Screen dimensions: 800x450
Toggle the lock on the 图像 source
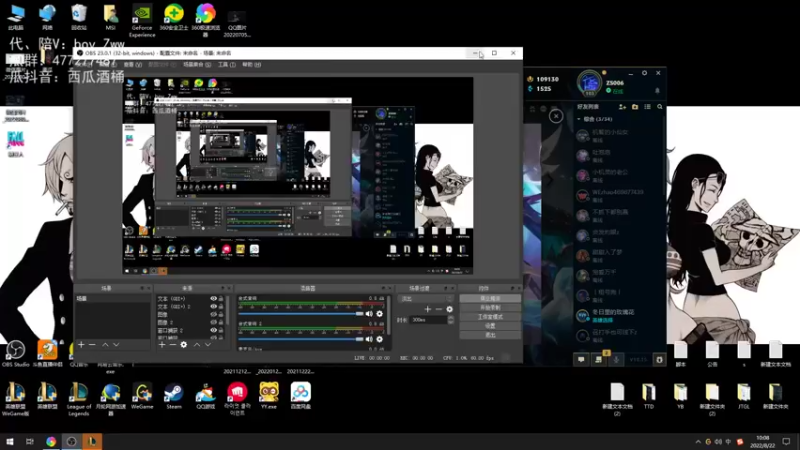221,315
